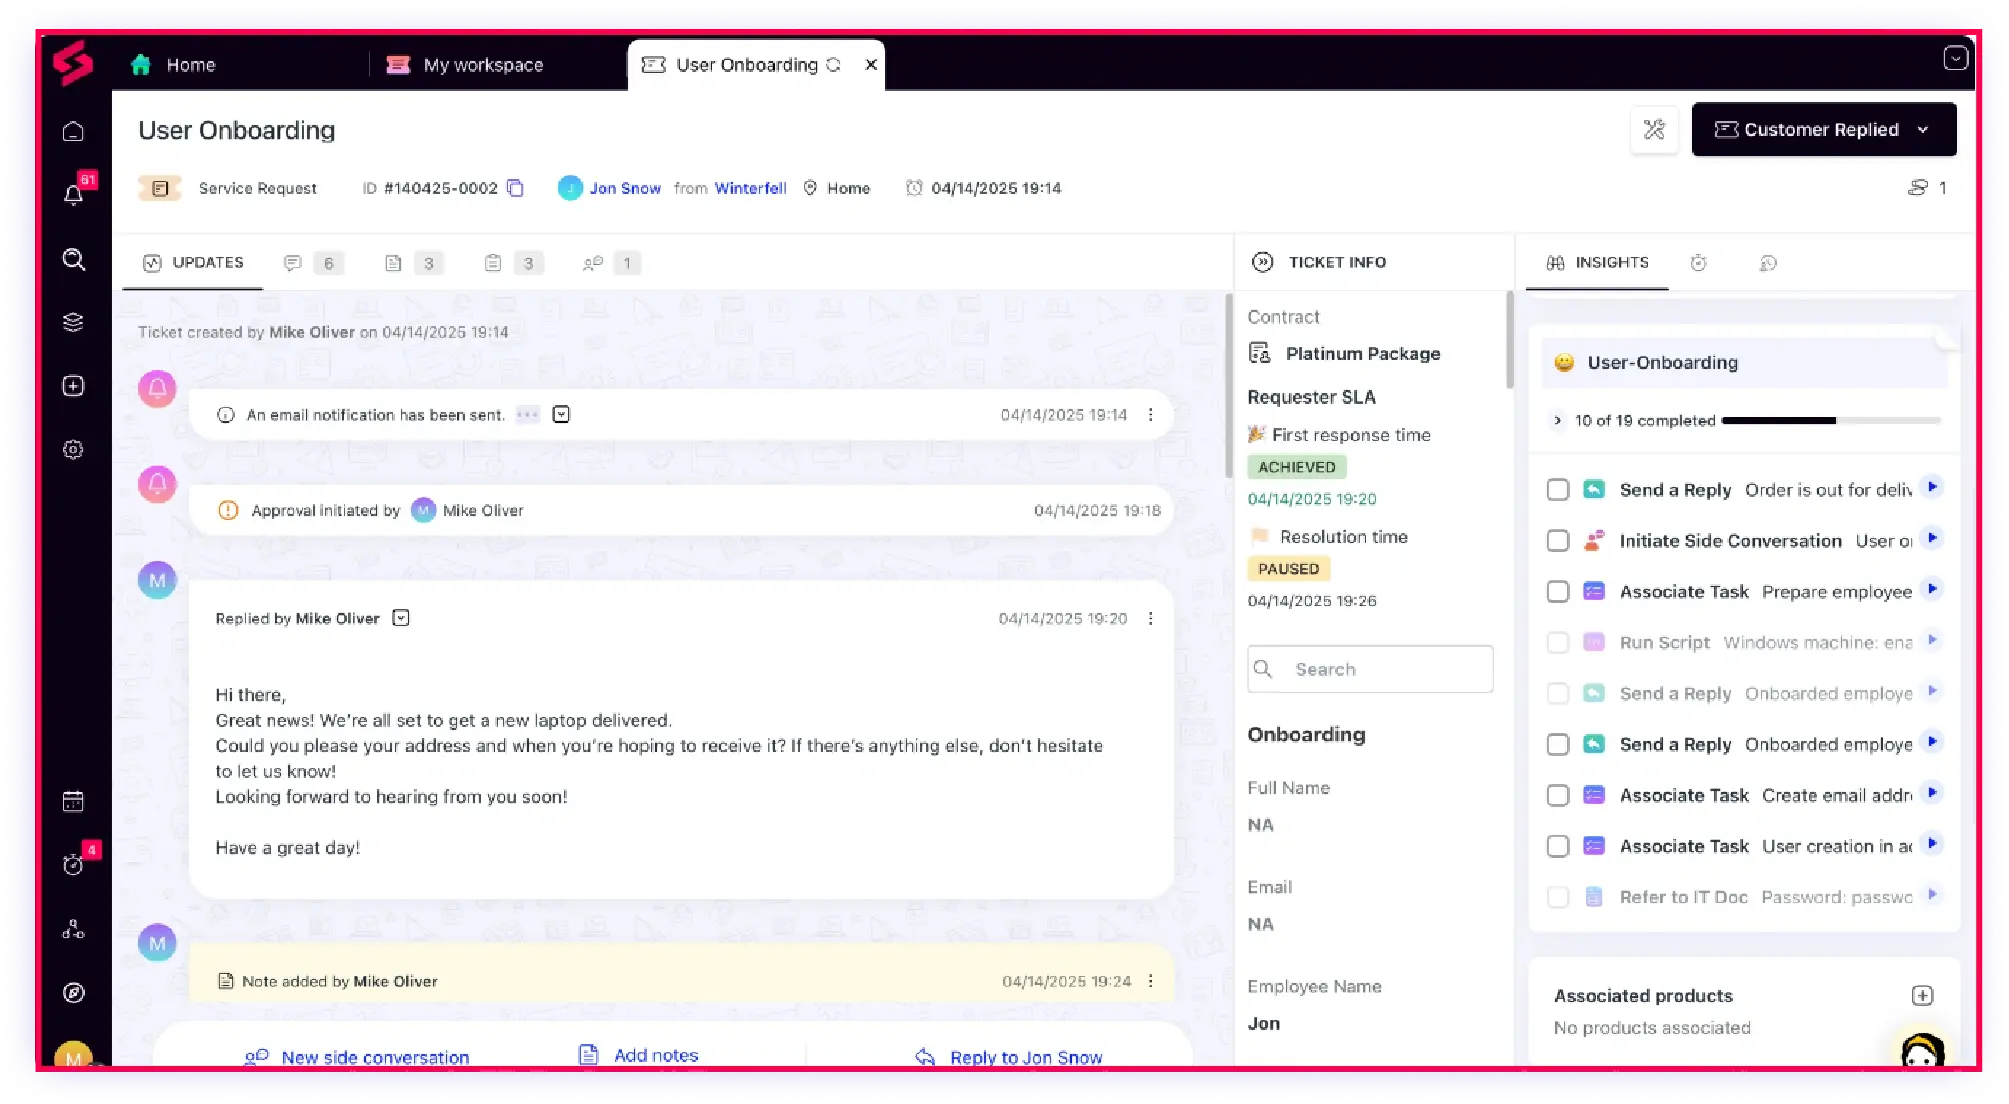Check the Associate Task user creation item

pos(1557,845)
